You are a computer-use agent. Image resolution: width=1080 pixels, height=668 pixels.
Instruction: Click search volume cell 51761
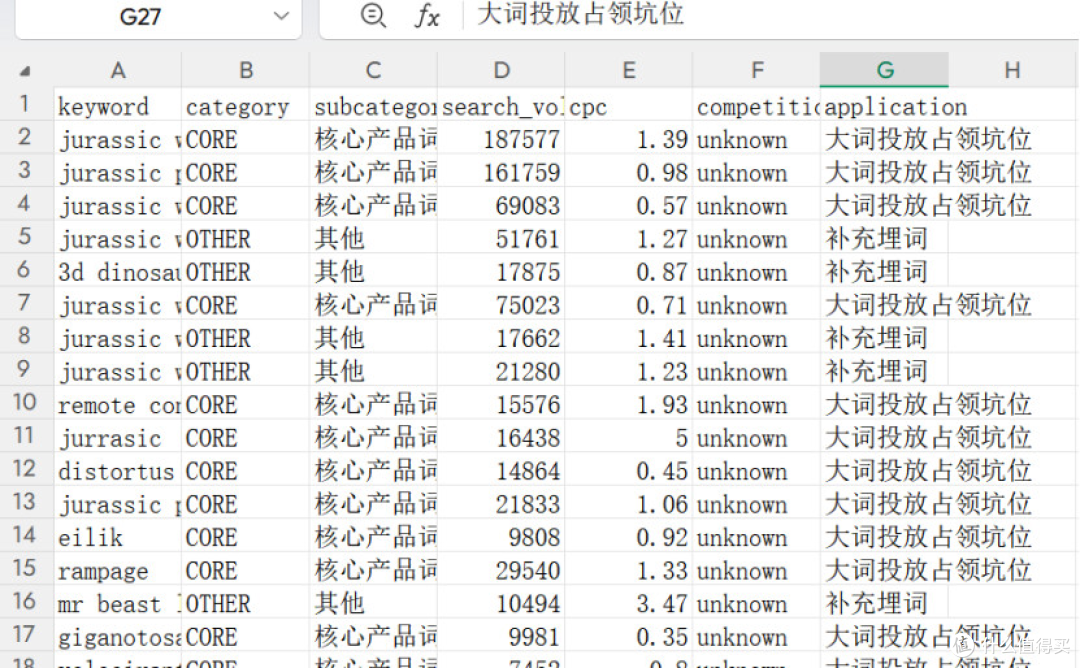501,238
